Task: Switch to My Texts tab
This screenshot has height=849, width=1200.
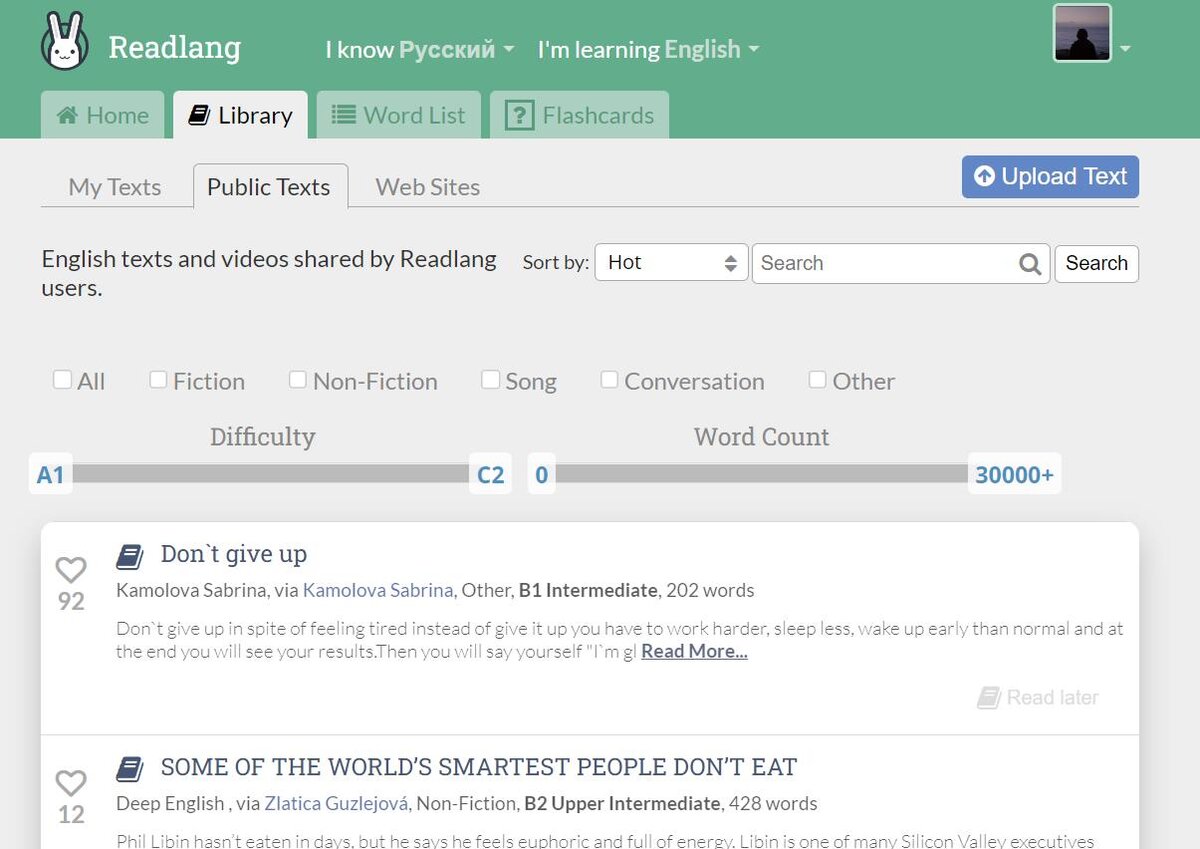Action: tap(115, 187)
